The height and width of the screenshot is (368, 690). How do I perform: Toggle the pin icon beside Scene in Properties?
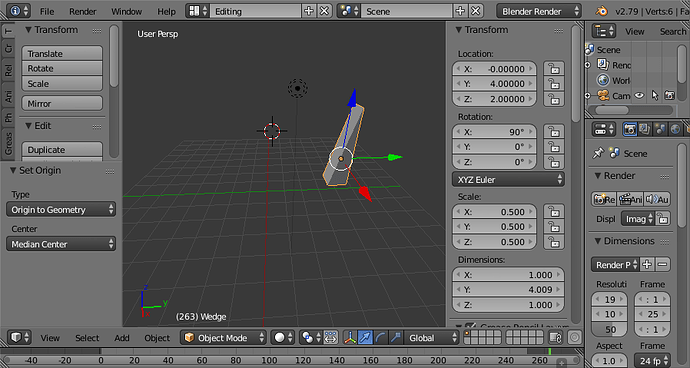tap(598, 153)
